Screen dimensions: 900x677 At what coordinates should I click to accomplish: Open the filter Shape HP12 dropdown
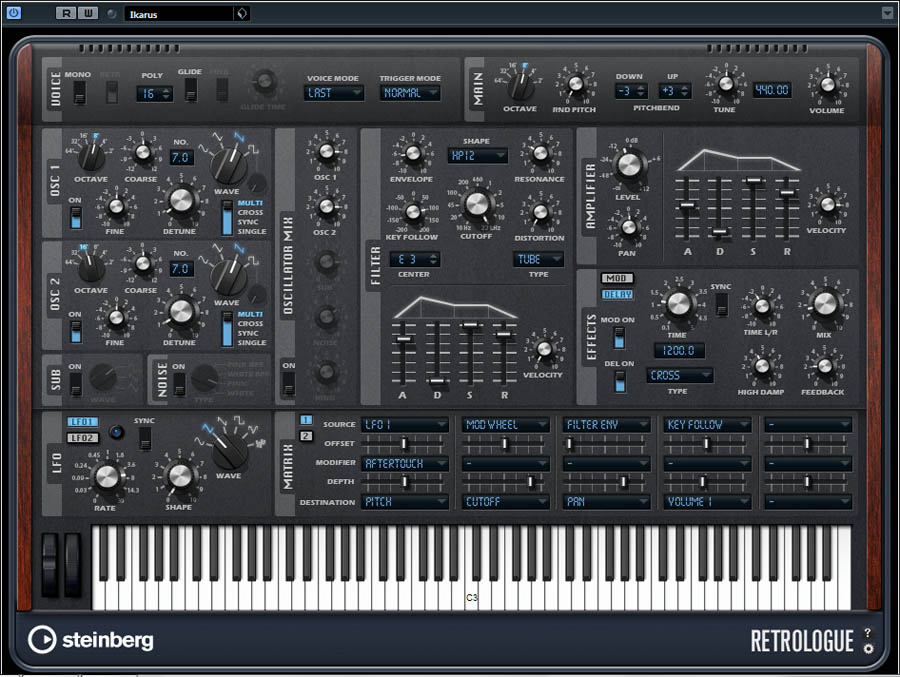point(477,156)
